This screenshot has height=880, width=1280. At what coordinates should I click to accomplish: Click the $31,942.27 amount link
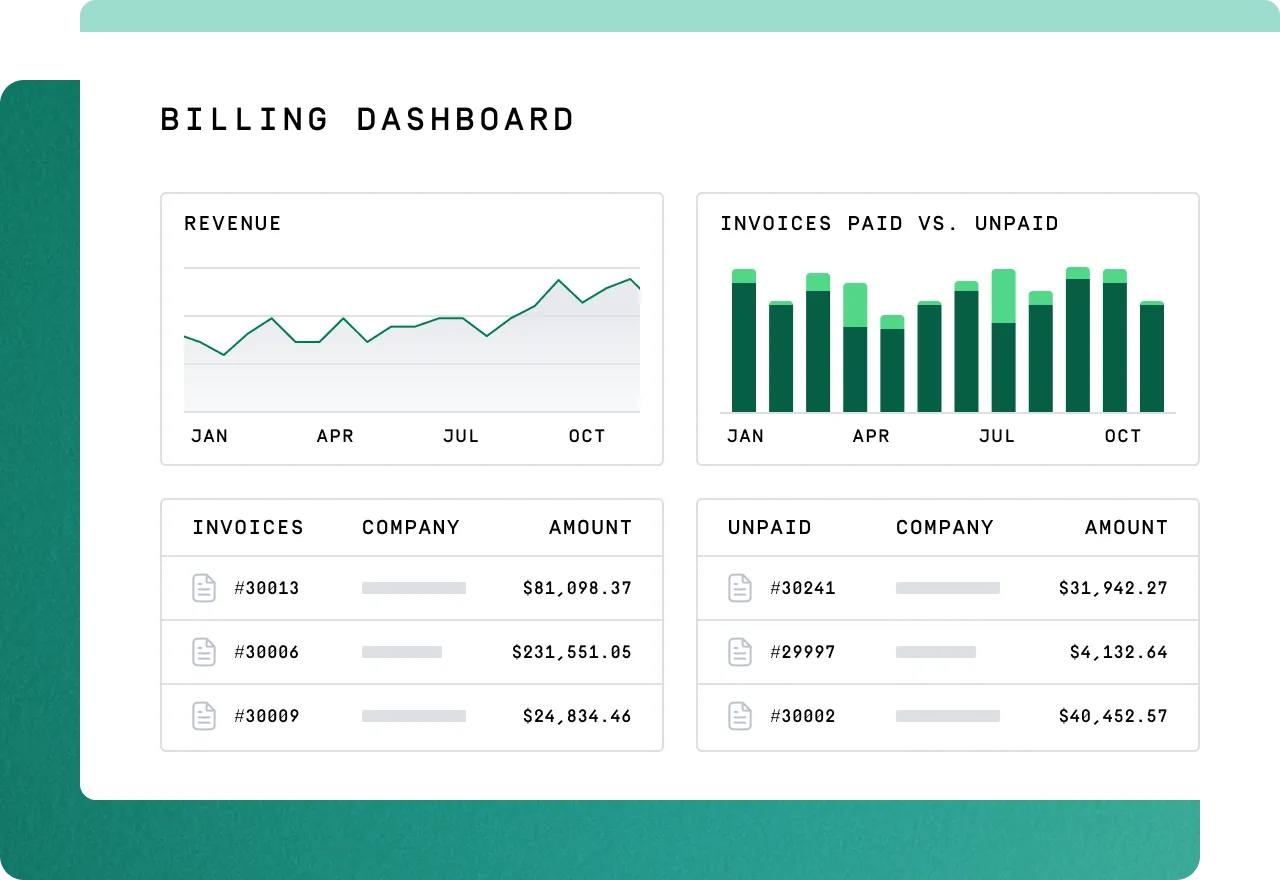click(x=1113, y=588)
